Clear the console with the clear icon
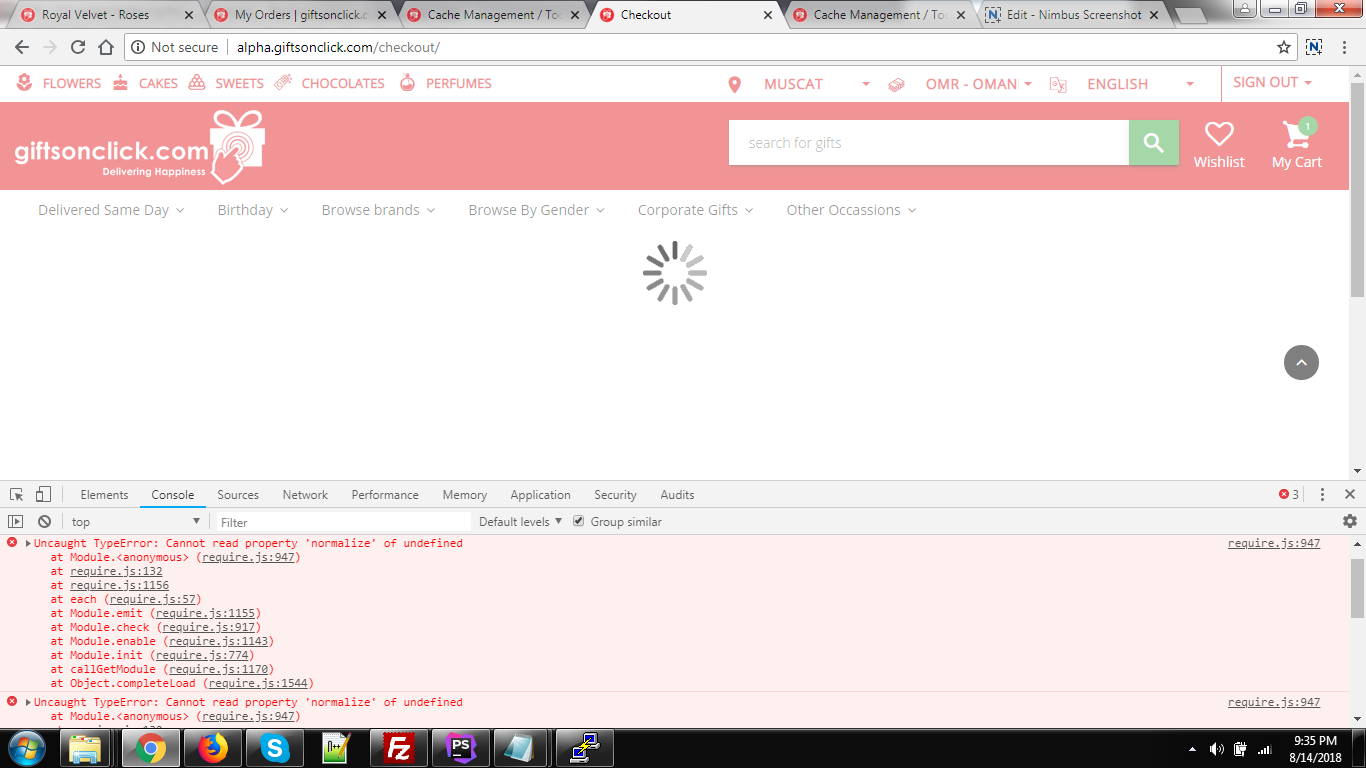This screenshot has height=768, width=1366. (x=44, y=522)
